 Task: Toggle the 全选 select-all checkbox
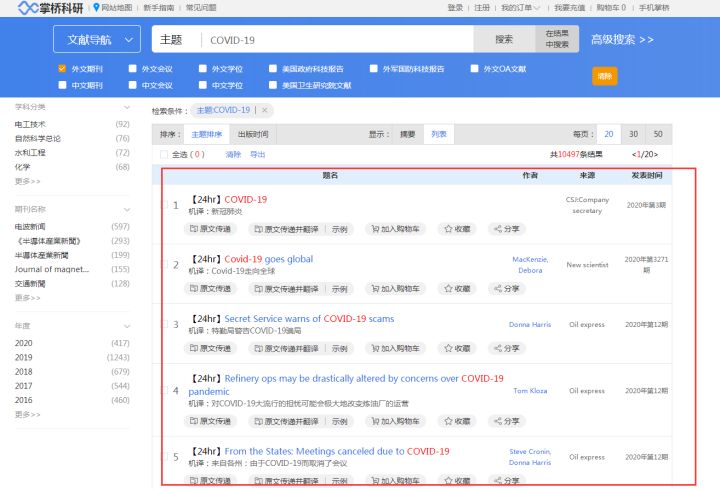pyautogui.click(x=163, y=154)
